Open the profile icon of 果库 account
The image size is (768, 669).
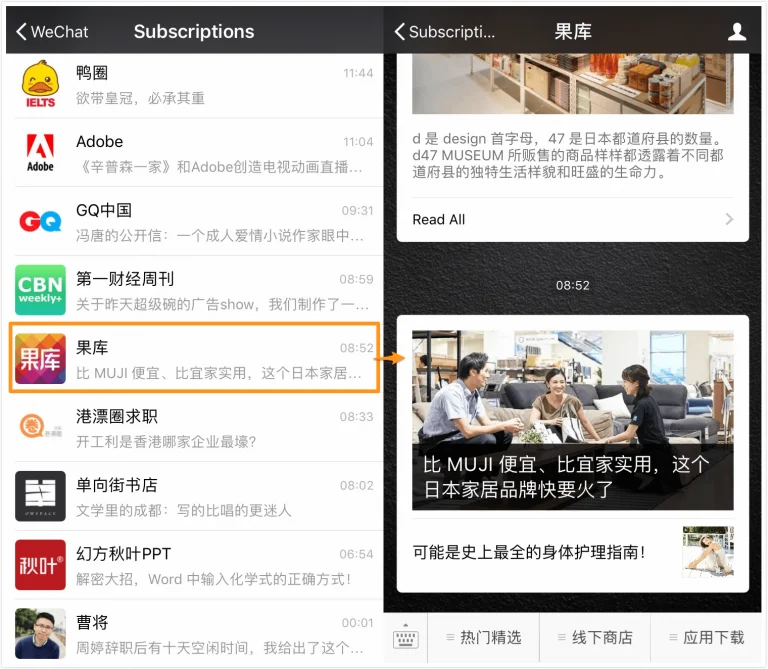737,32
